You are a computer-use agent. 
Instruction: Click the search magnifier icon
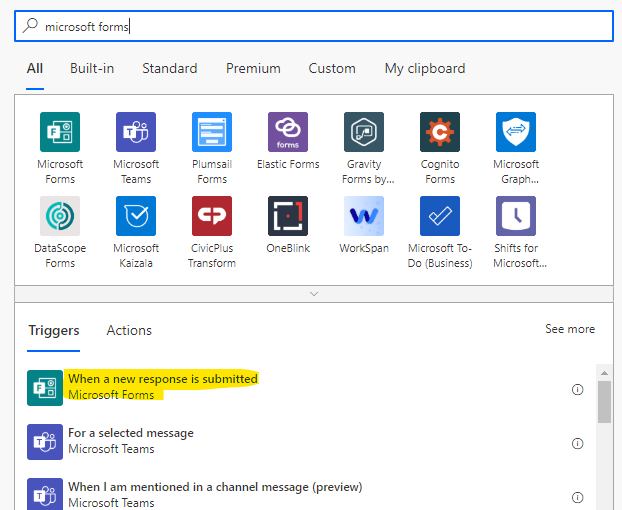30,26
